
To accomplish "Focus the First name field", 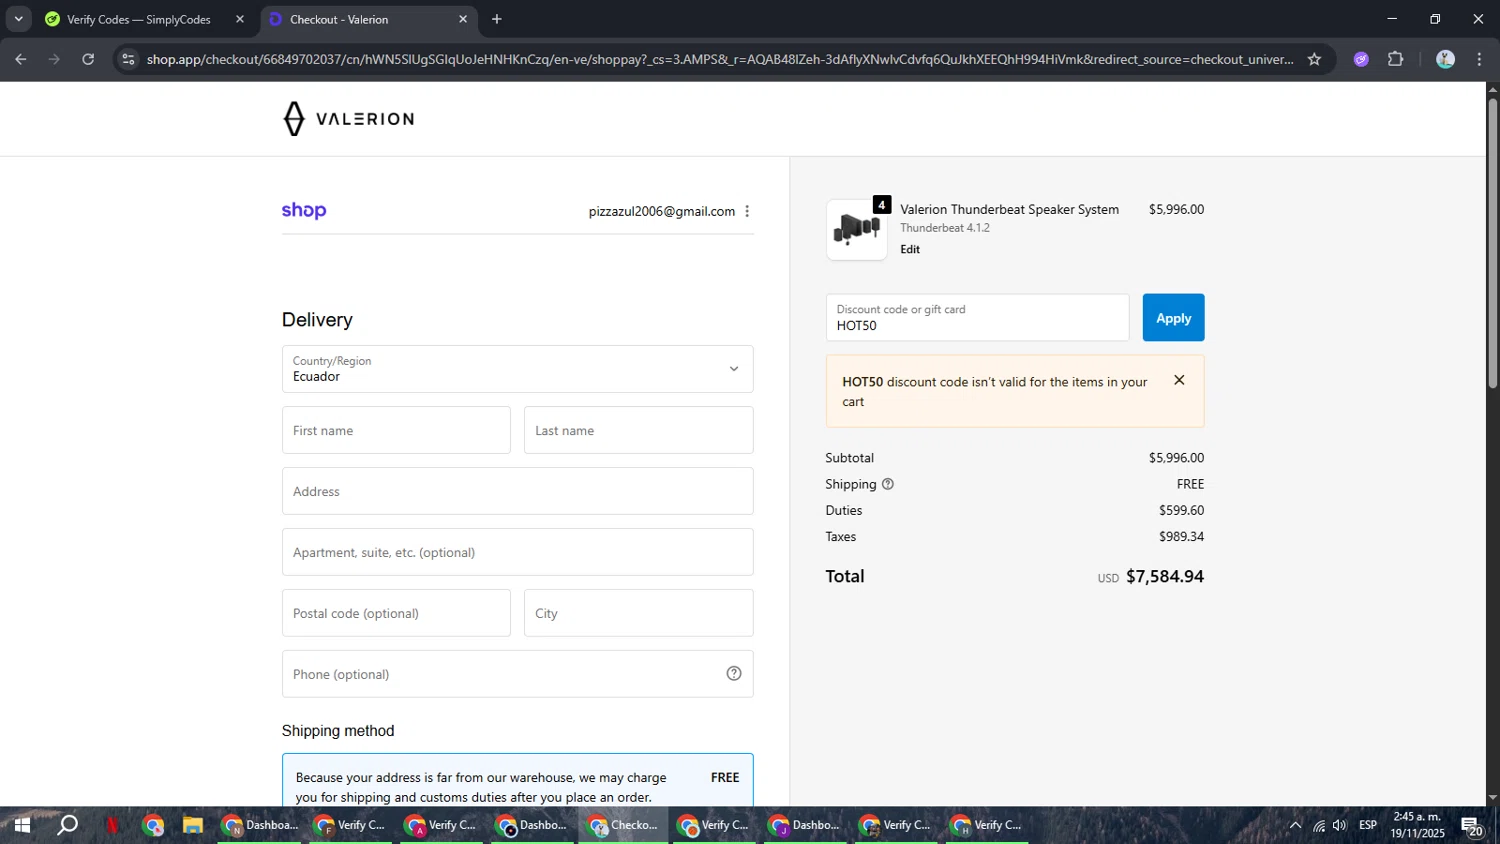I will 396,430.
